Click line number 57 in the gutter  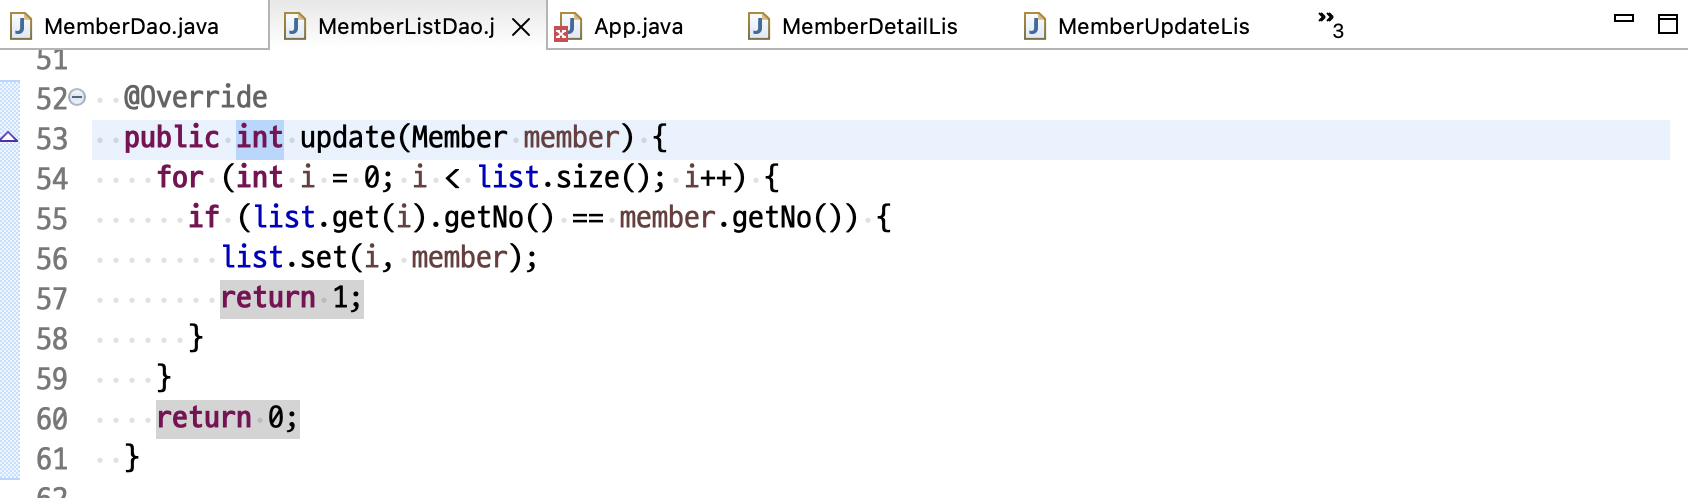pos(52,299)
